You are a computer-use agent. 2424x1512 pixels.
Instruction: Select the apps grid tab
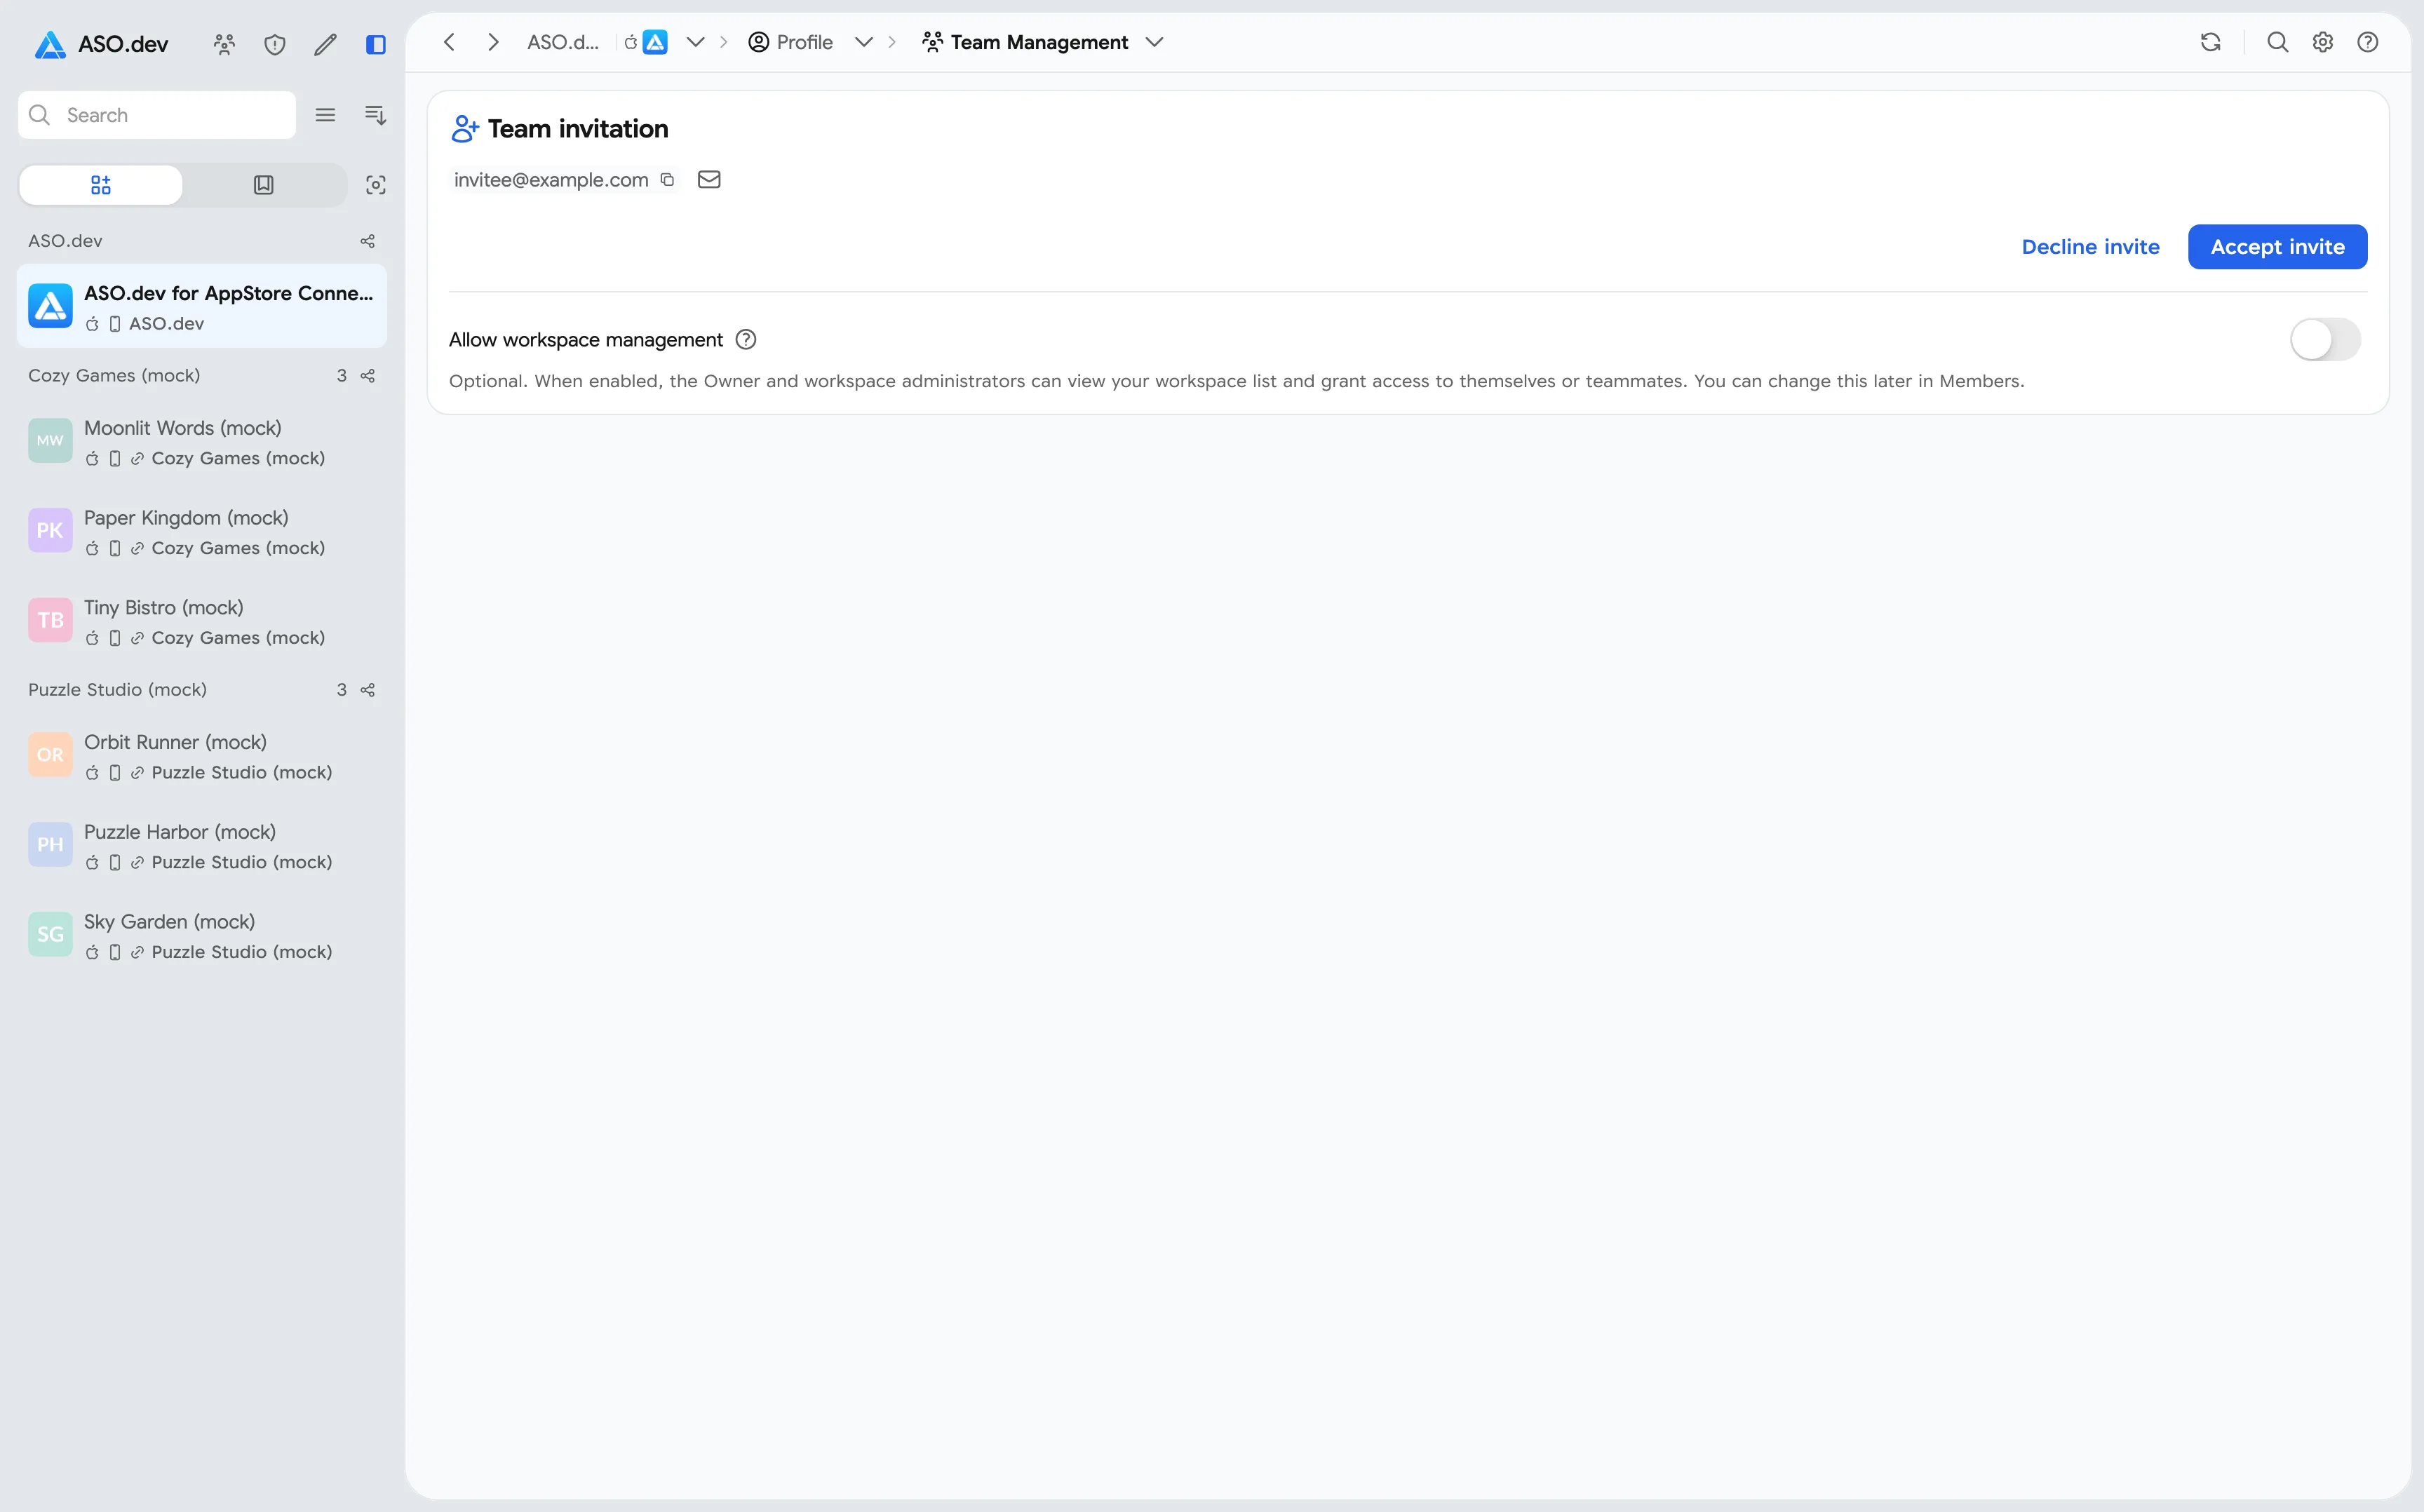coord(101,185)
